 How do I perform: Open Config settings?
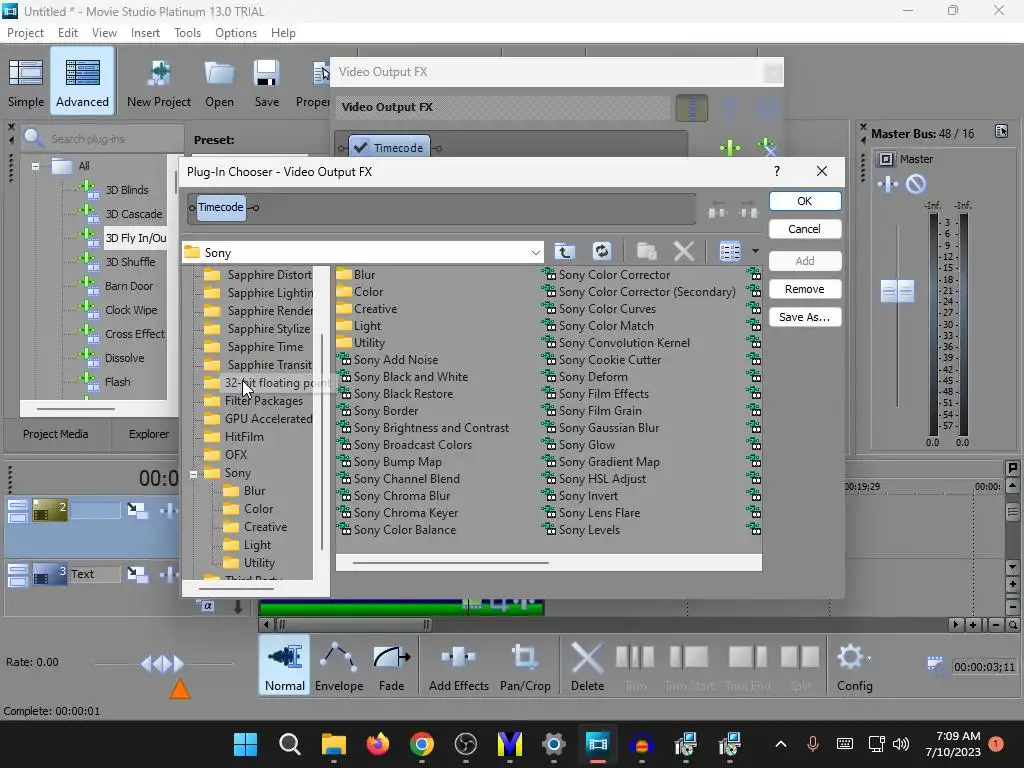click(854, 665)
